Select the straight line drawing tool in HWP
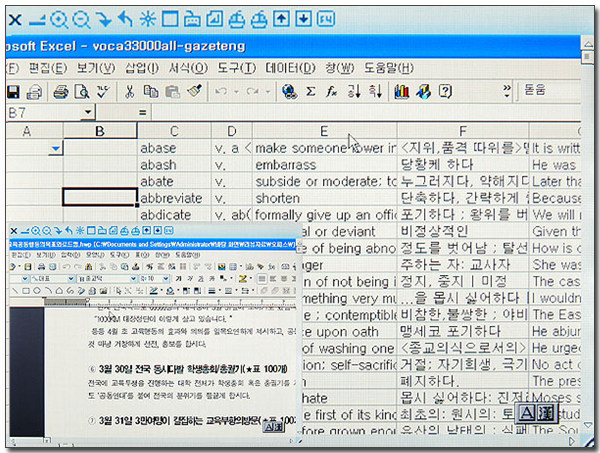The image size is (600, 453). click(x=15, y=291)
